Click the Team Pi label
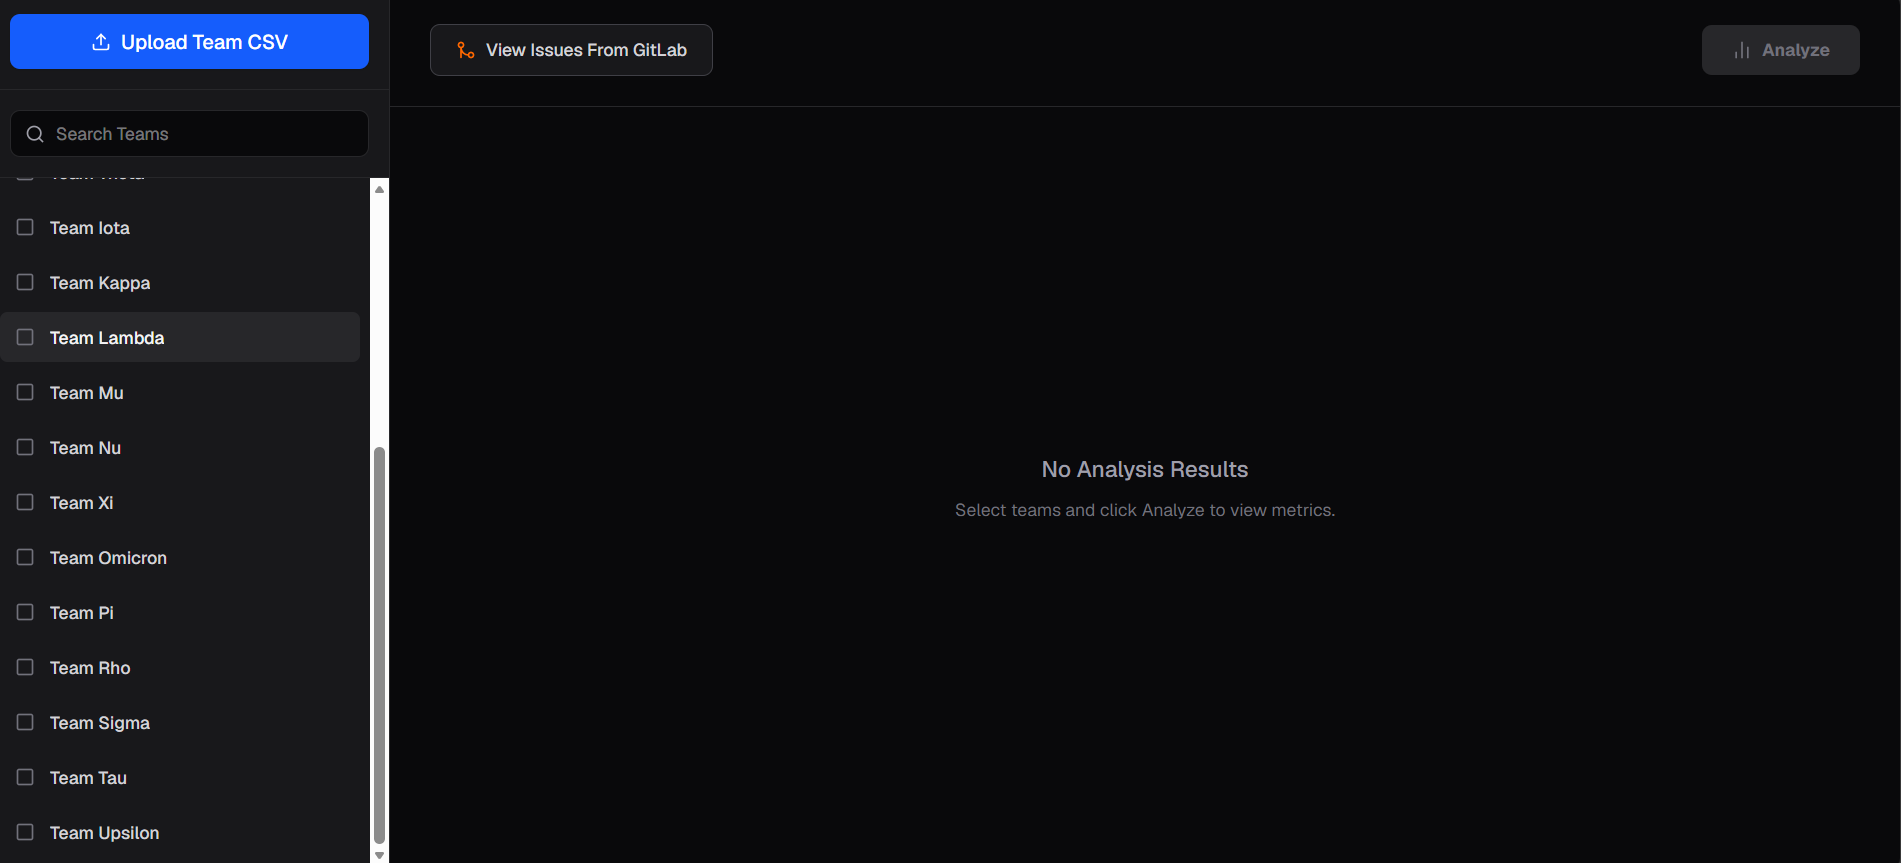Viewport: 1901px width, 863px height. pyautogui.click(x=82, y=613)
